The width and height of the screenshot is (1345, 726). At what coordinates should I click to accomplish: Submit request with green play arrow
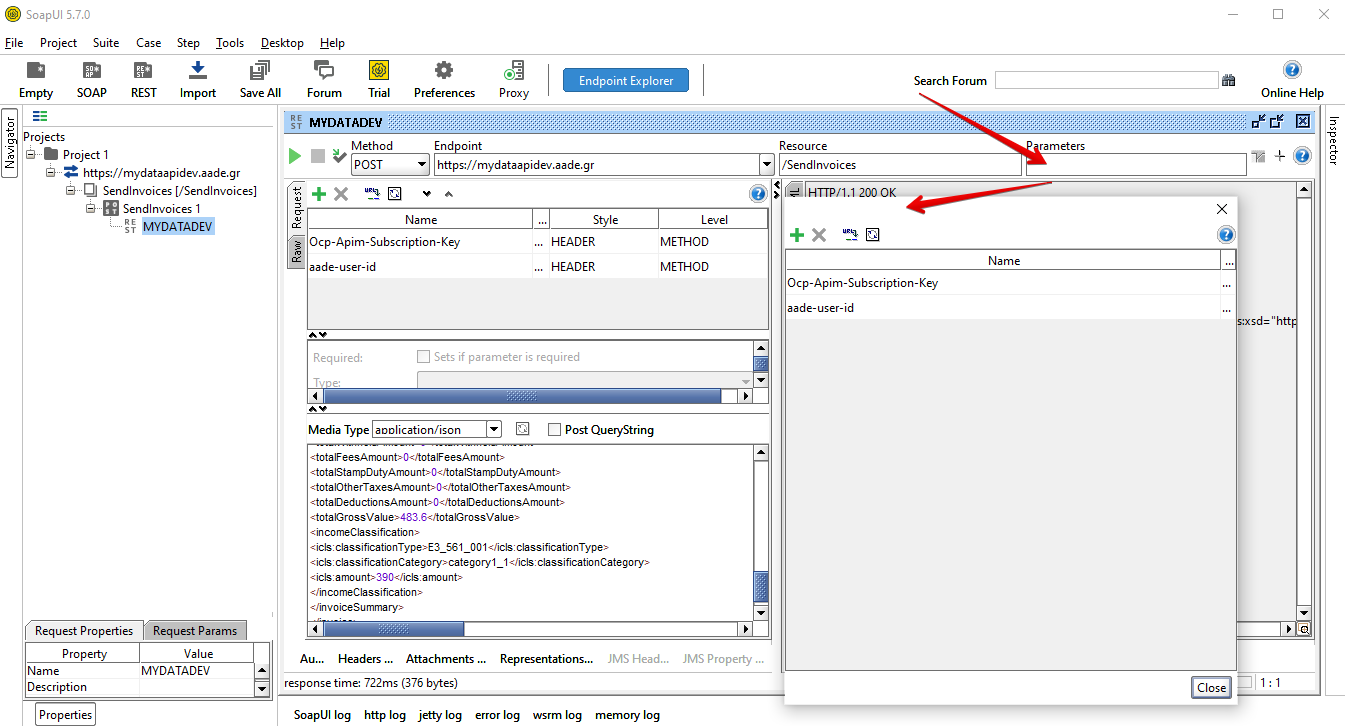tap(294, 156)
